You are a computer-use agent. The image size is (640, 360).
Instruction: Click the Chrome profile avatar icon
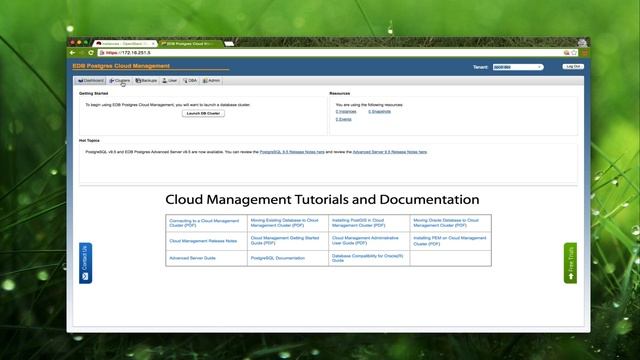pos(582,42)
